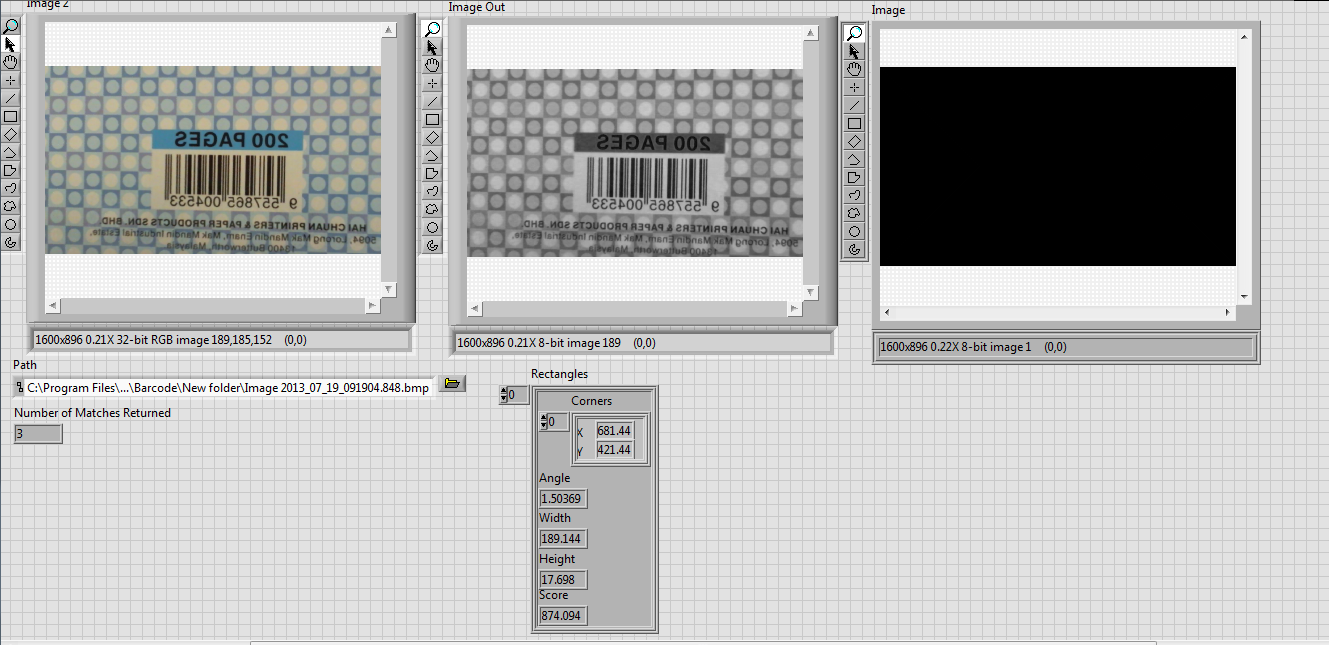Select the Selection arrow in Image palette
Image resolution: width=1329 pixels, height=645 pixels.
tap(854, 51)
